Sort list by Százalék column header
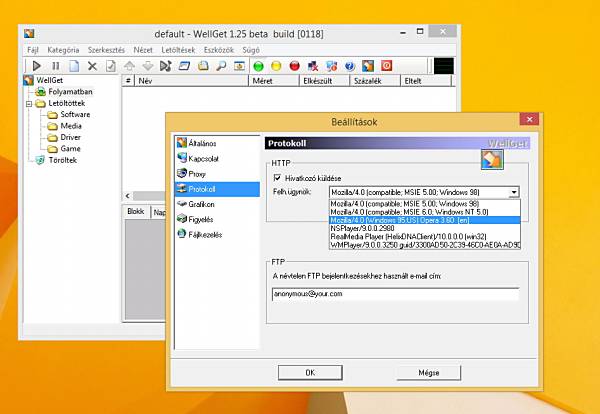 [x=375, y=81]
